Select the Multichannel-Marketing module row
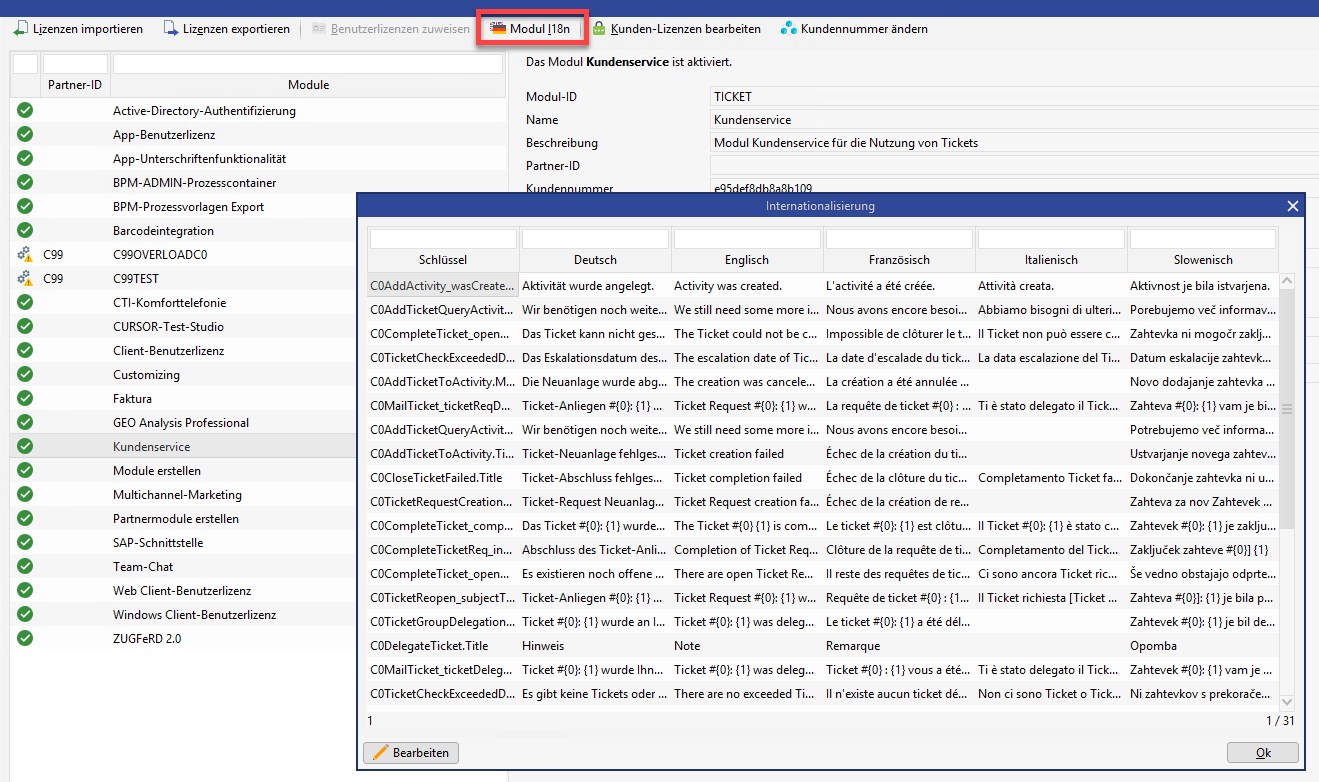This screenshot has height=782, width=1319. point(177,495)
